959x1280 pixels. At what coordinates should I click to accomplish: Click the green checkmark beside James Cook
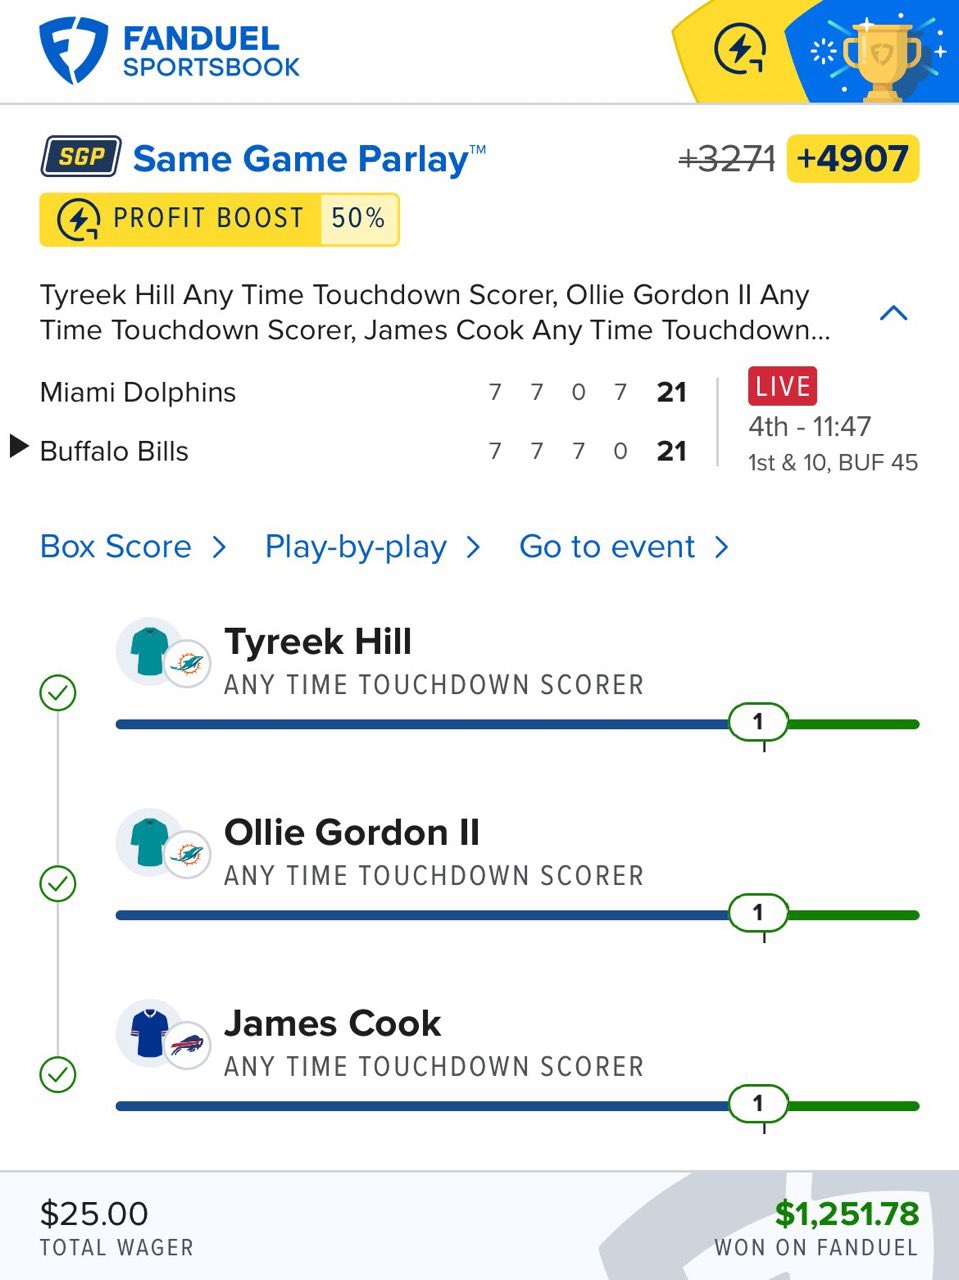58,1074
